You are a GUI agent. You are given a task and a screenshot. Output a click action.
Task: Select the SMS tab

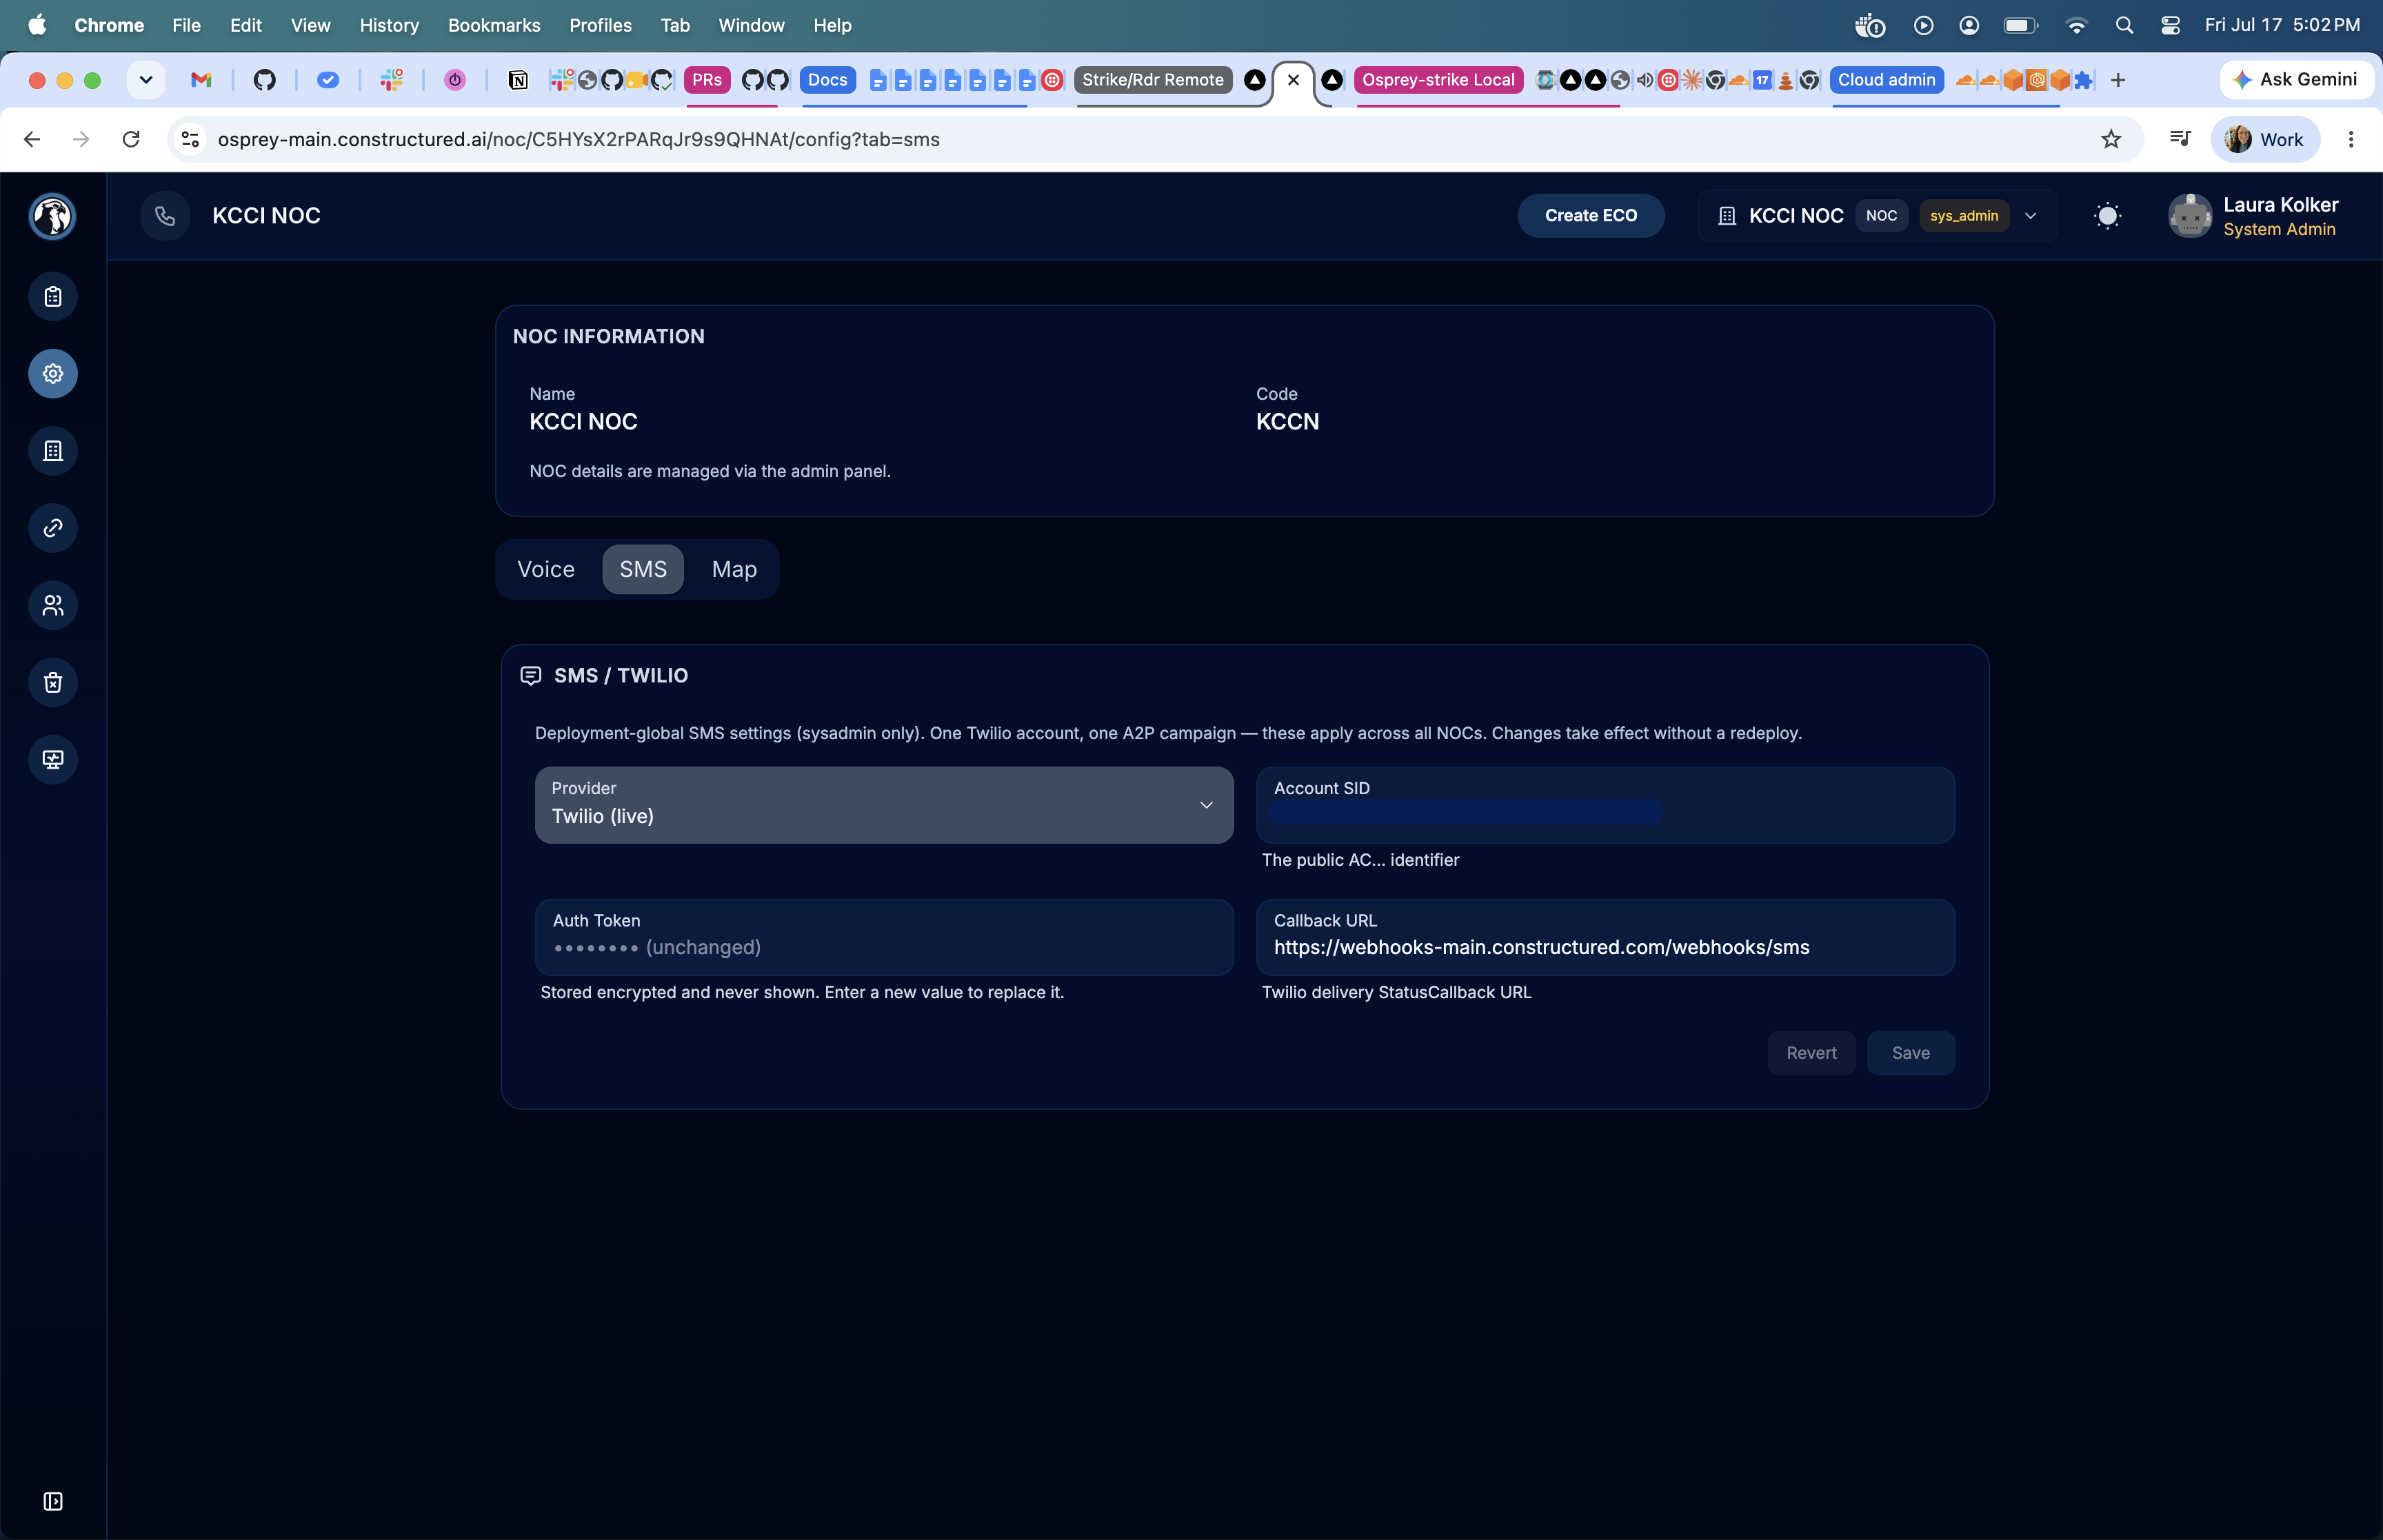click(x=643, y=569)
